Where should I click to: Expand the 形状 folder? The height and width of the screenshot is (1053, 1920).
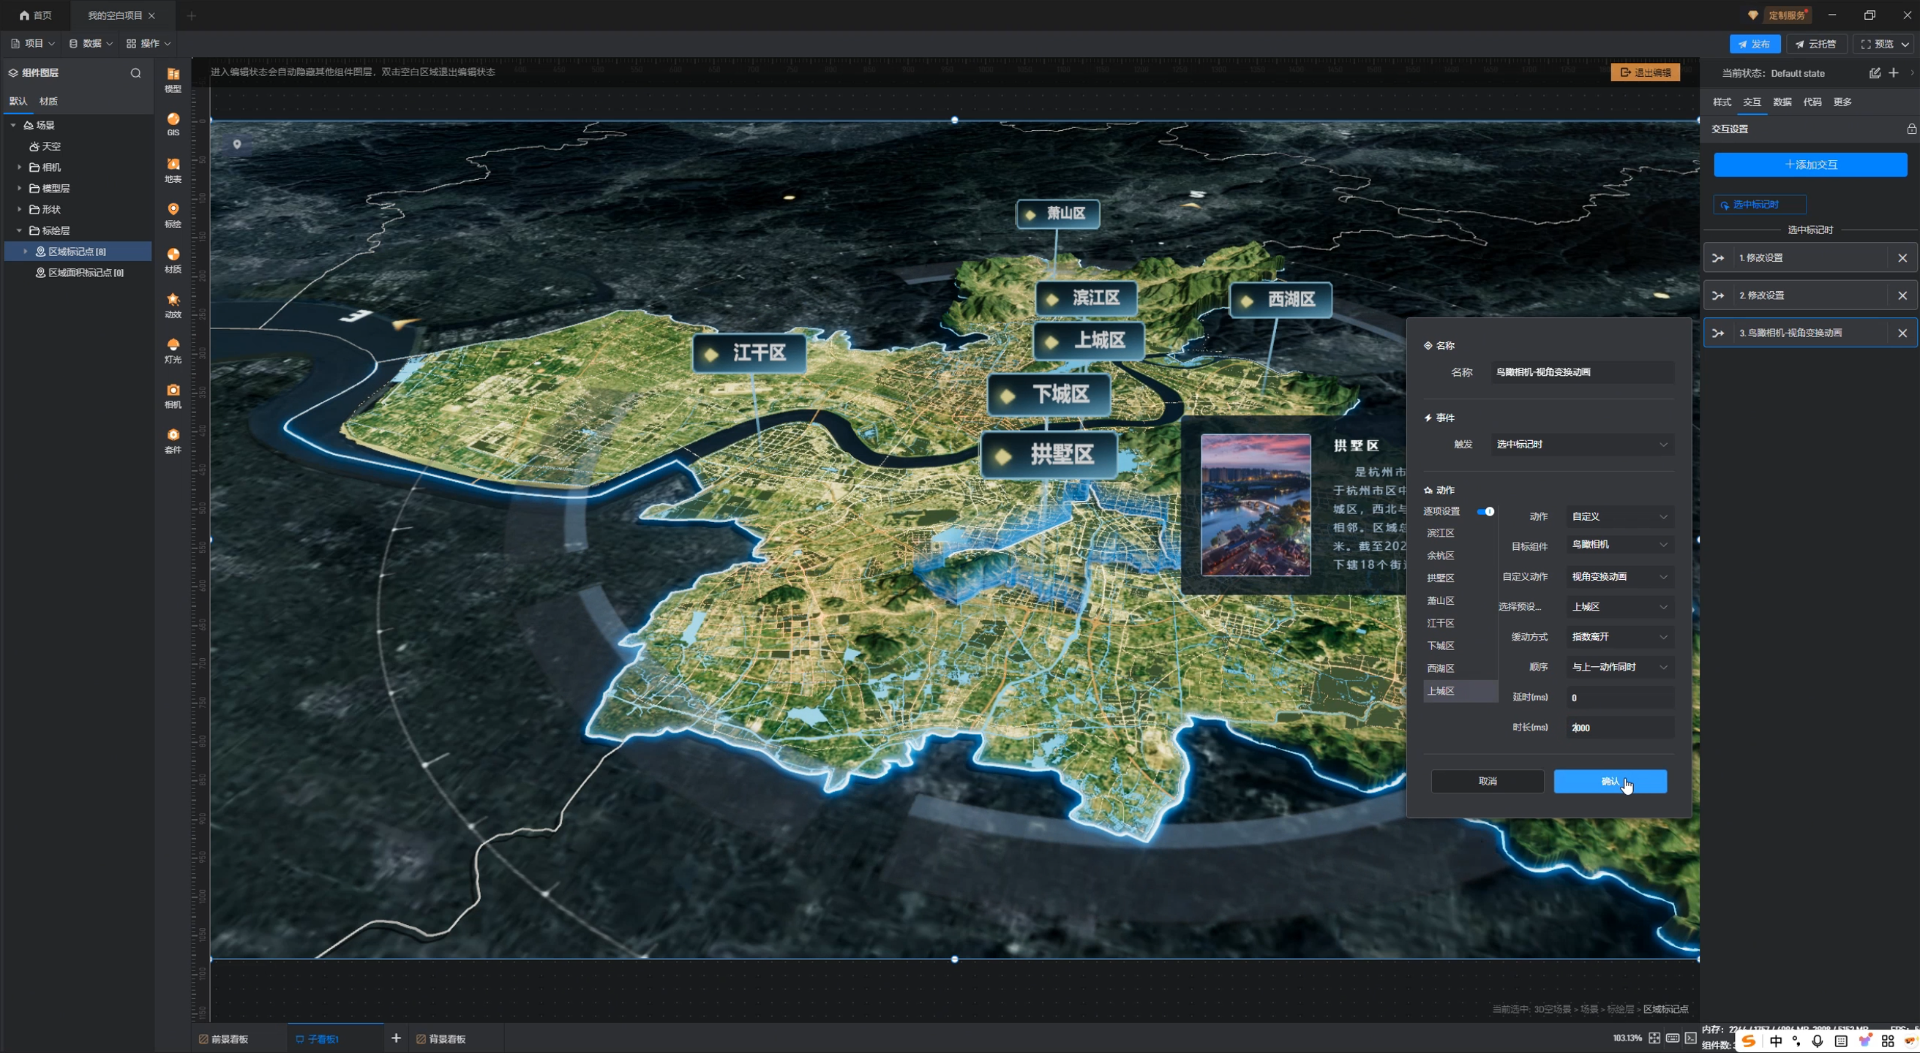click(20, 209)
